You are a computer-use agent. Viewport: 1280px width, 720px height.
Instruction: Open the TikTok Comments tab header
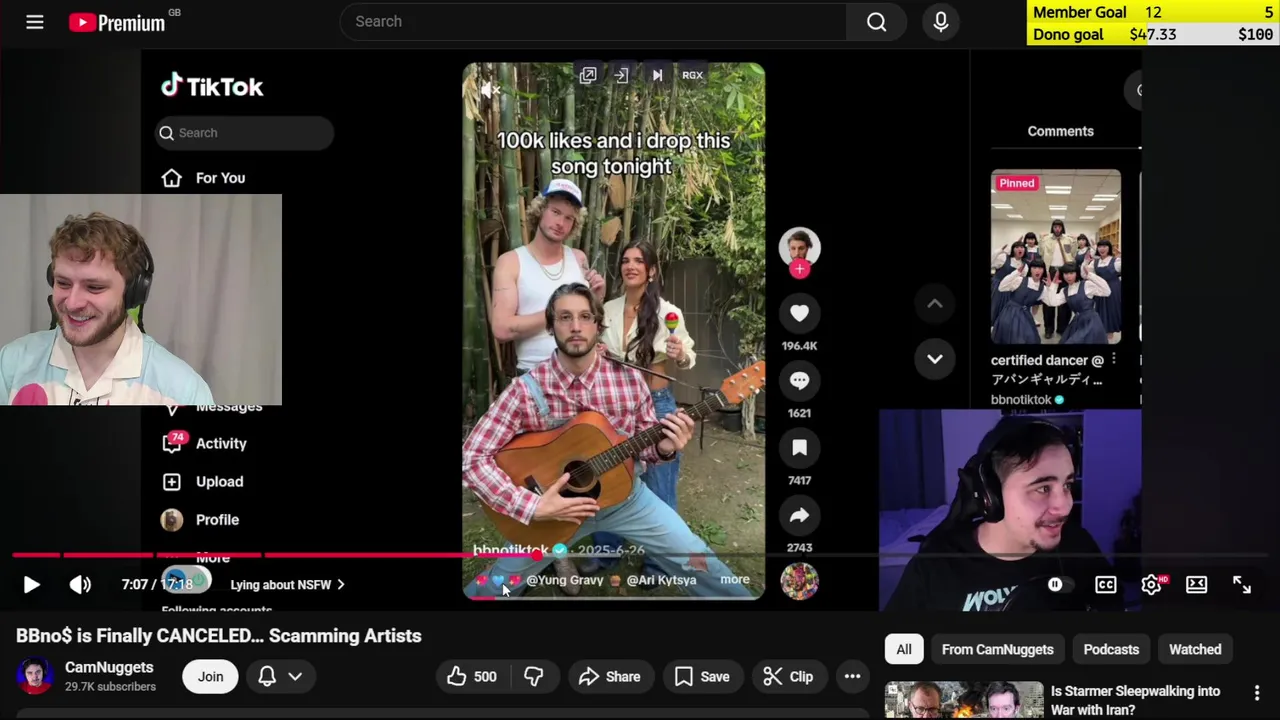tap(1060, 131)
